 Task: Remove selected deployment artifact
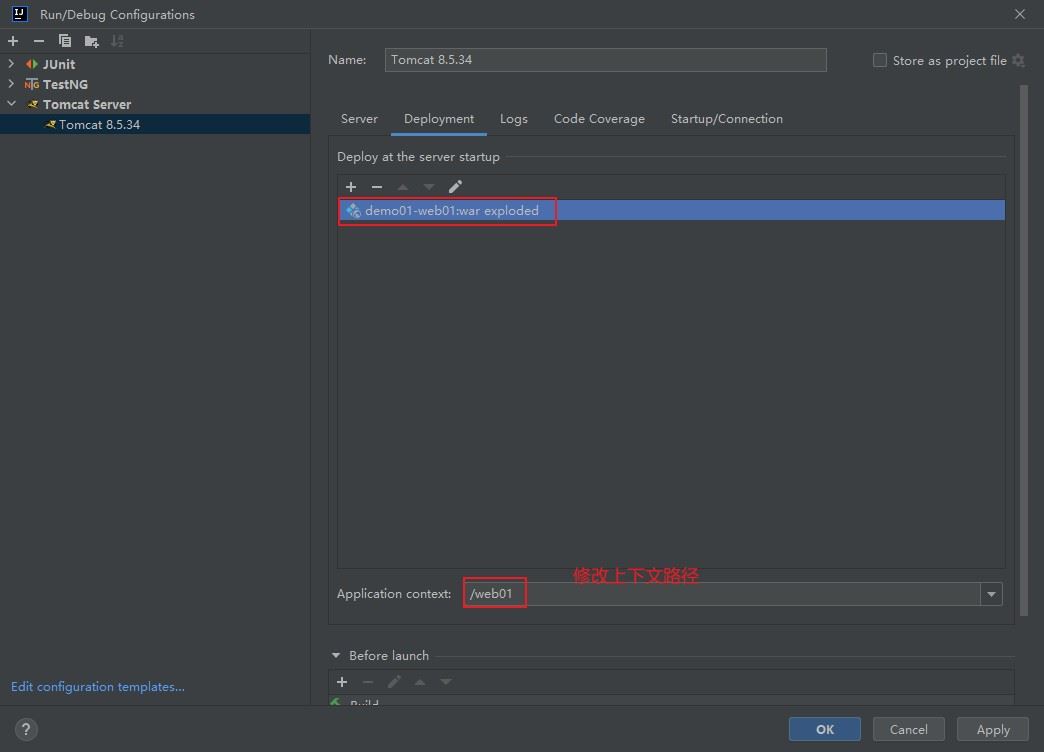tap(377, 187)
